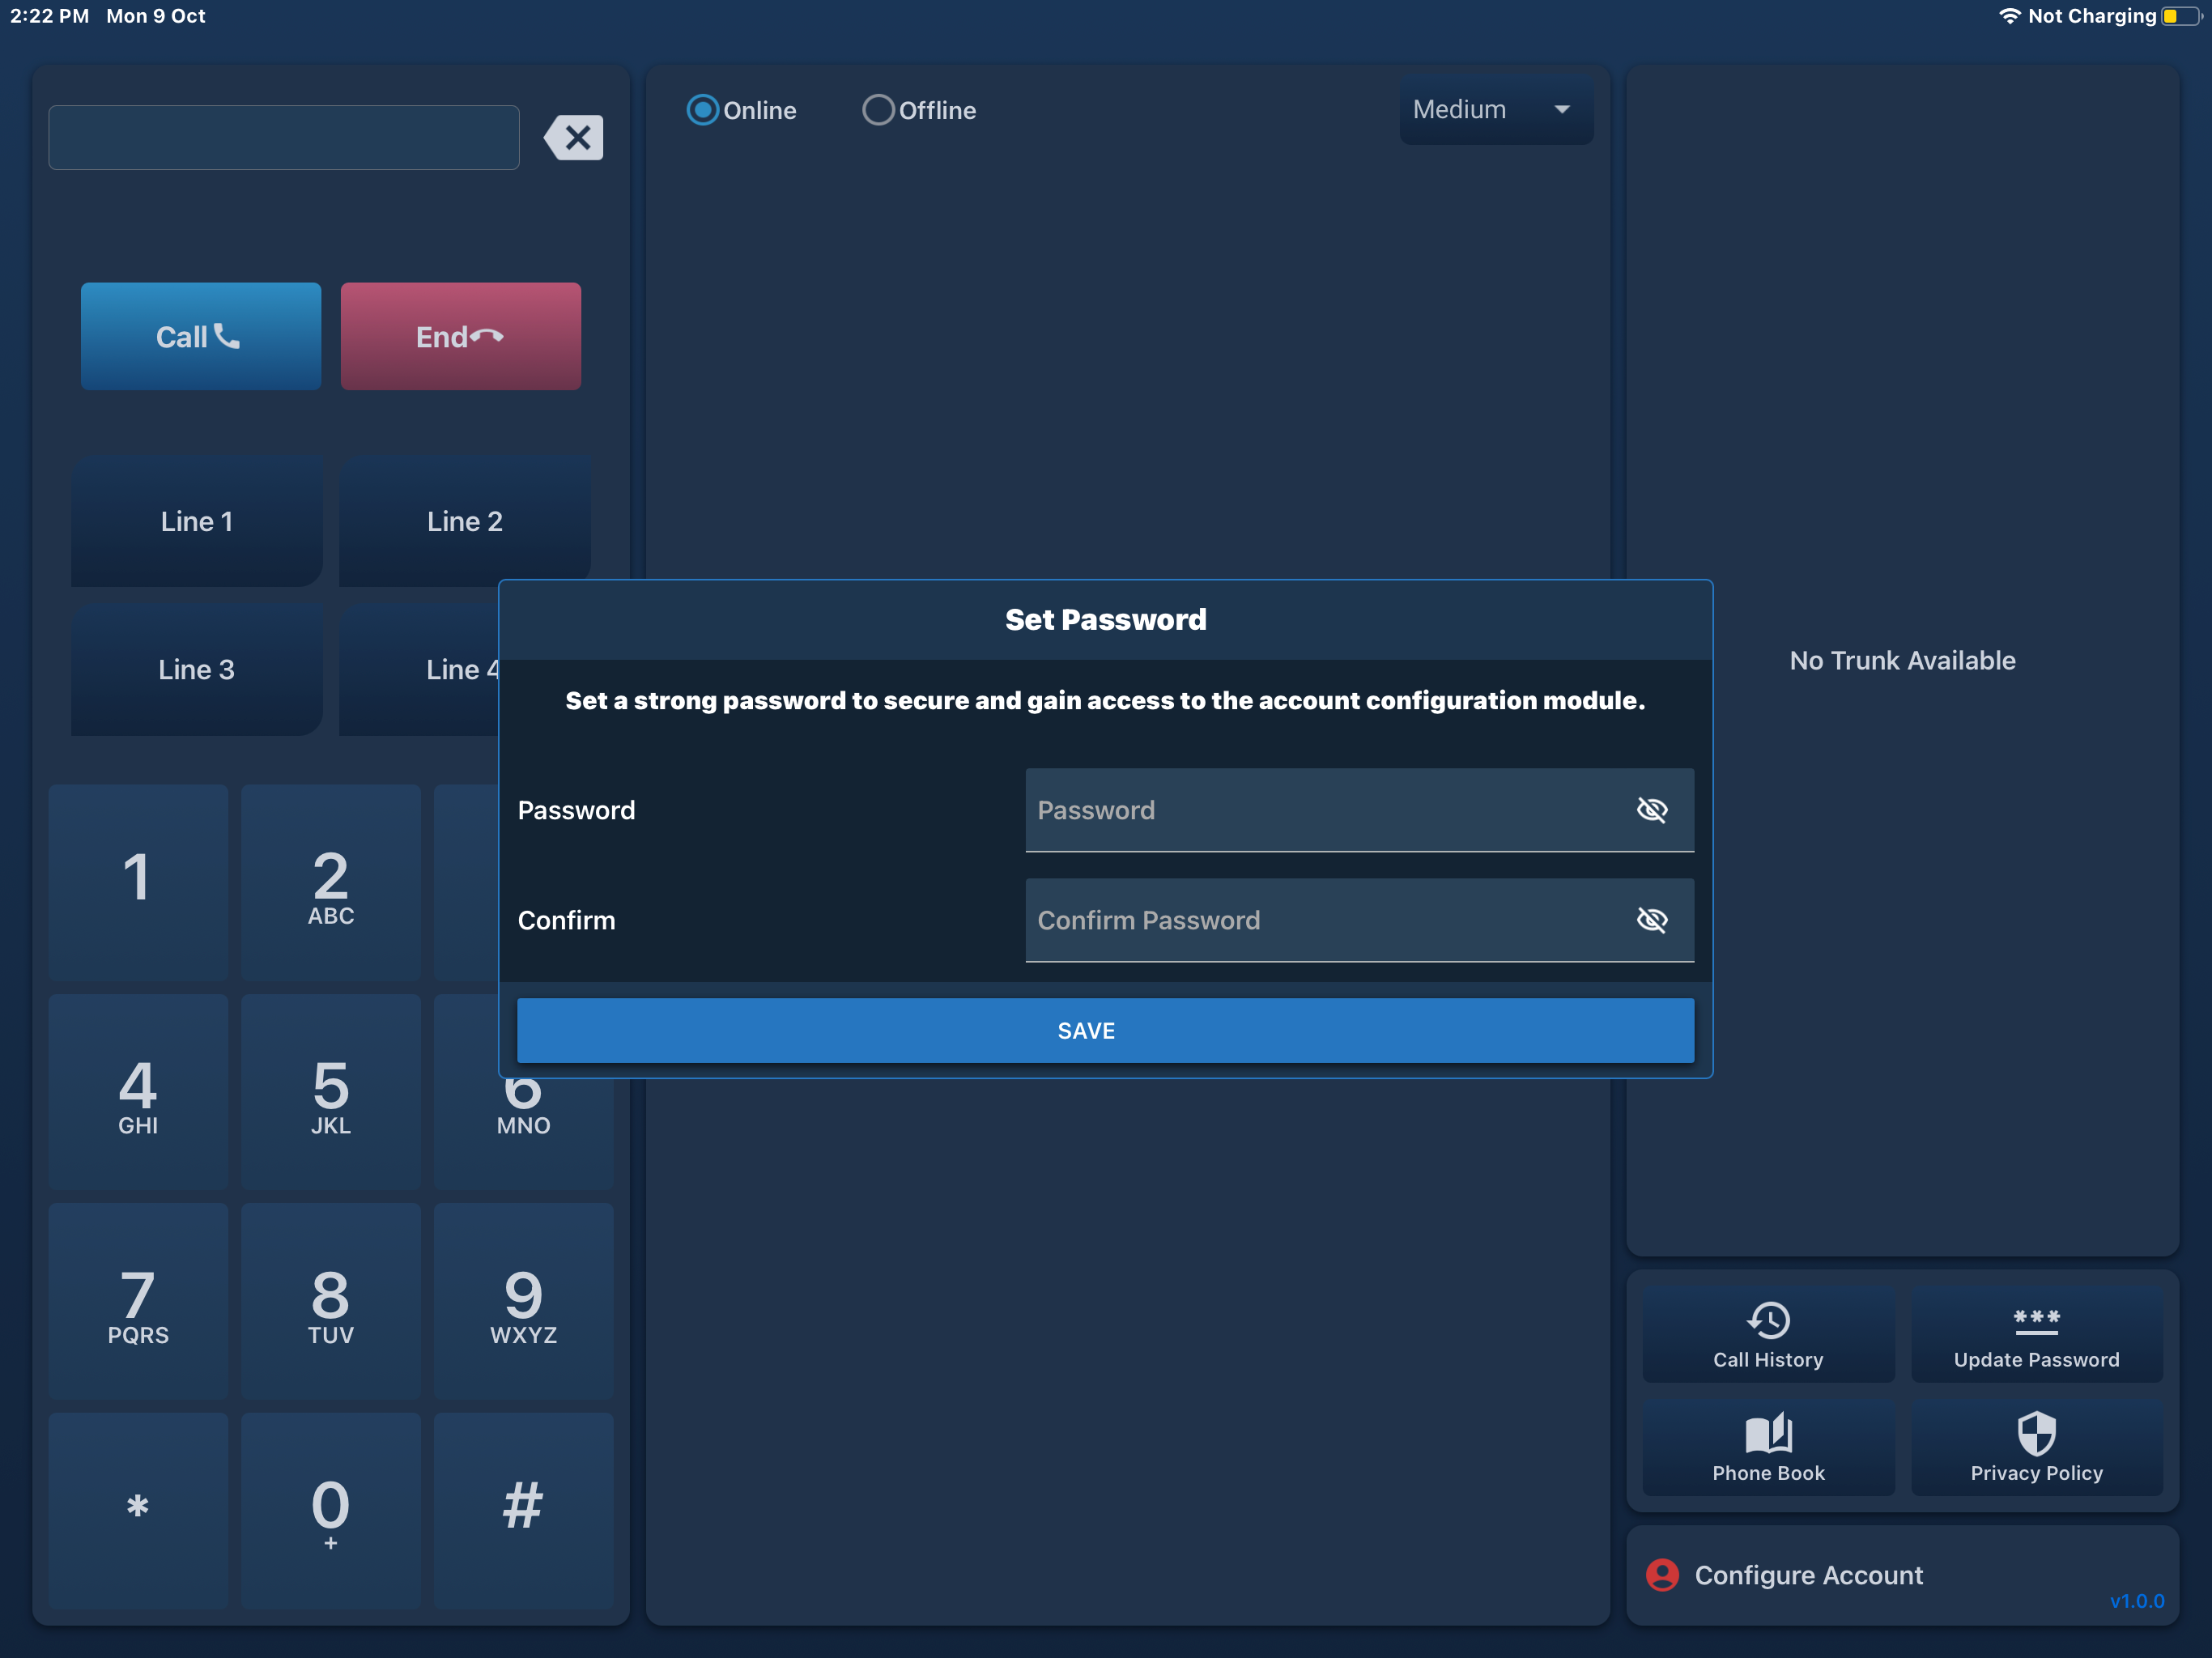Screen dimensions: 2212x1658
Task: Toggle visibility of the Password field
Action: point(1651,810)
